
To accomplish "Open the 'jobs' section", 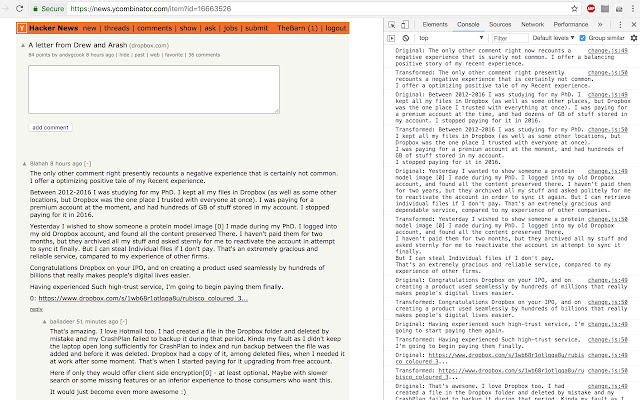I will click(231, 28).
